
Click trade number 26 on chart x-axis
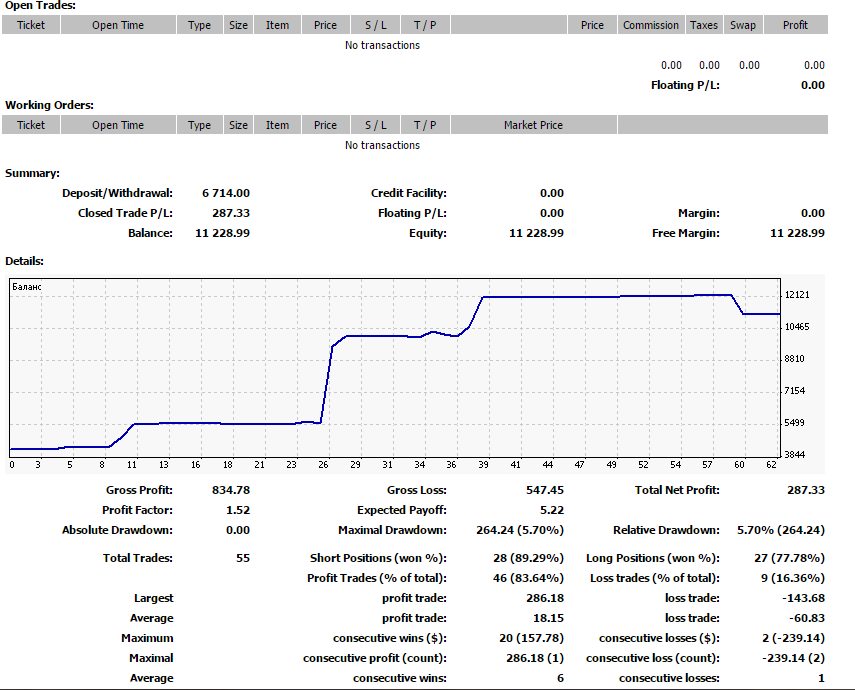pos(323,465)
